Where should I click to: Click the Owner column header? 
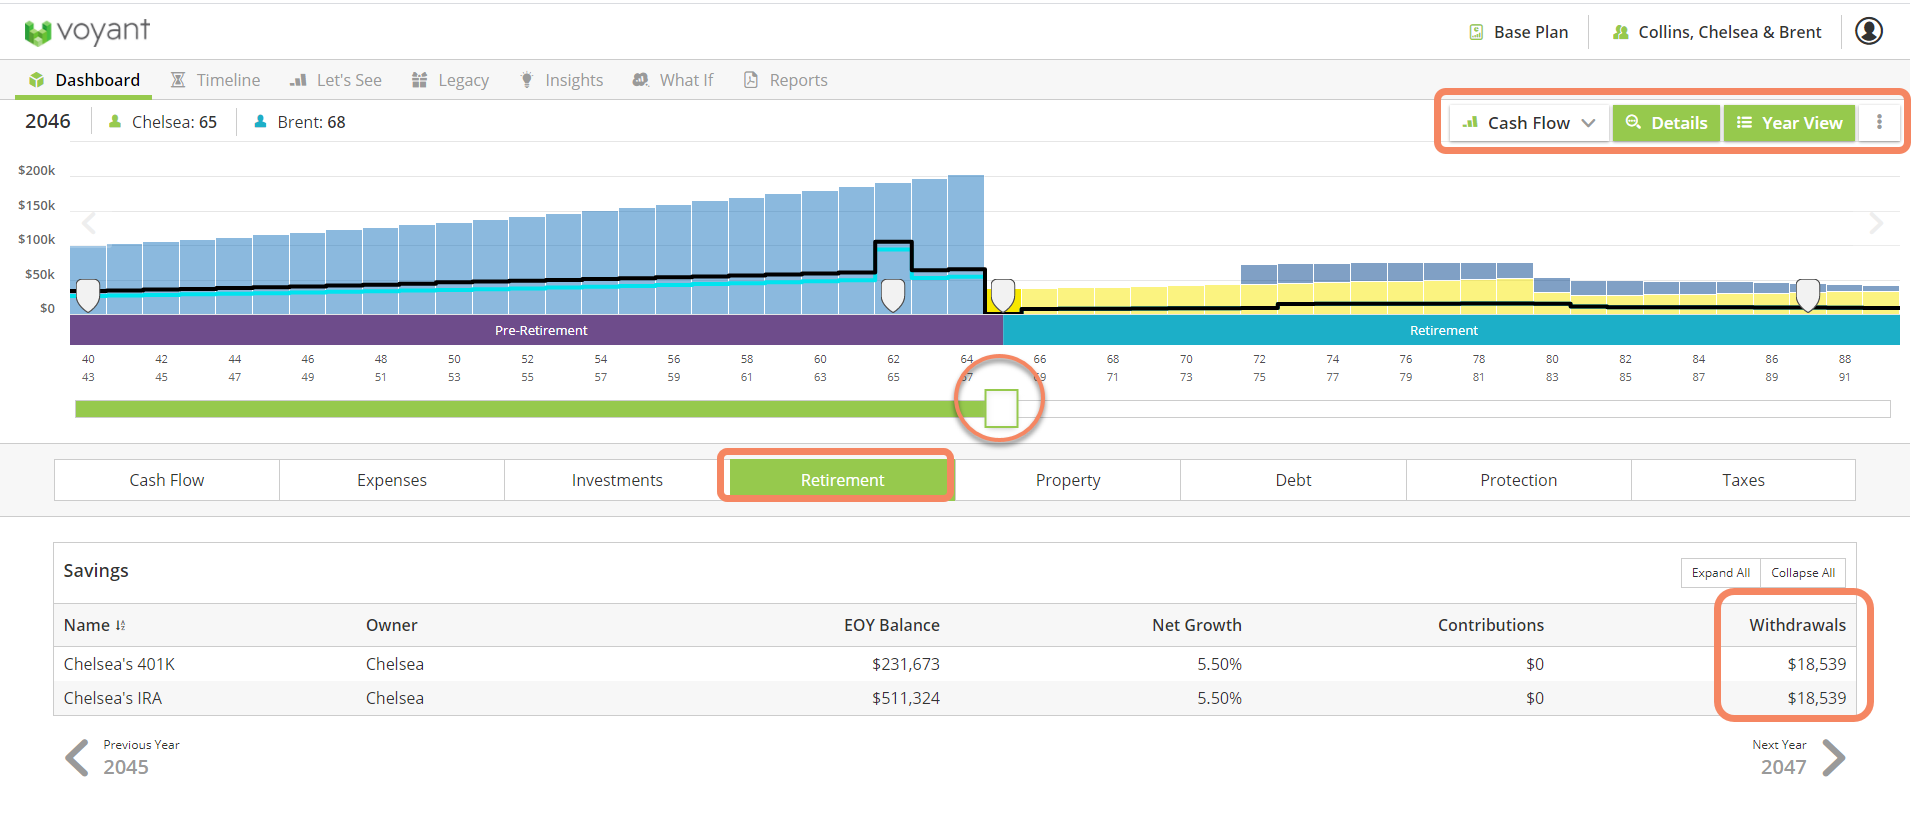click(391, 625)
